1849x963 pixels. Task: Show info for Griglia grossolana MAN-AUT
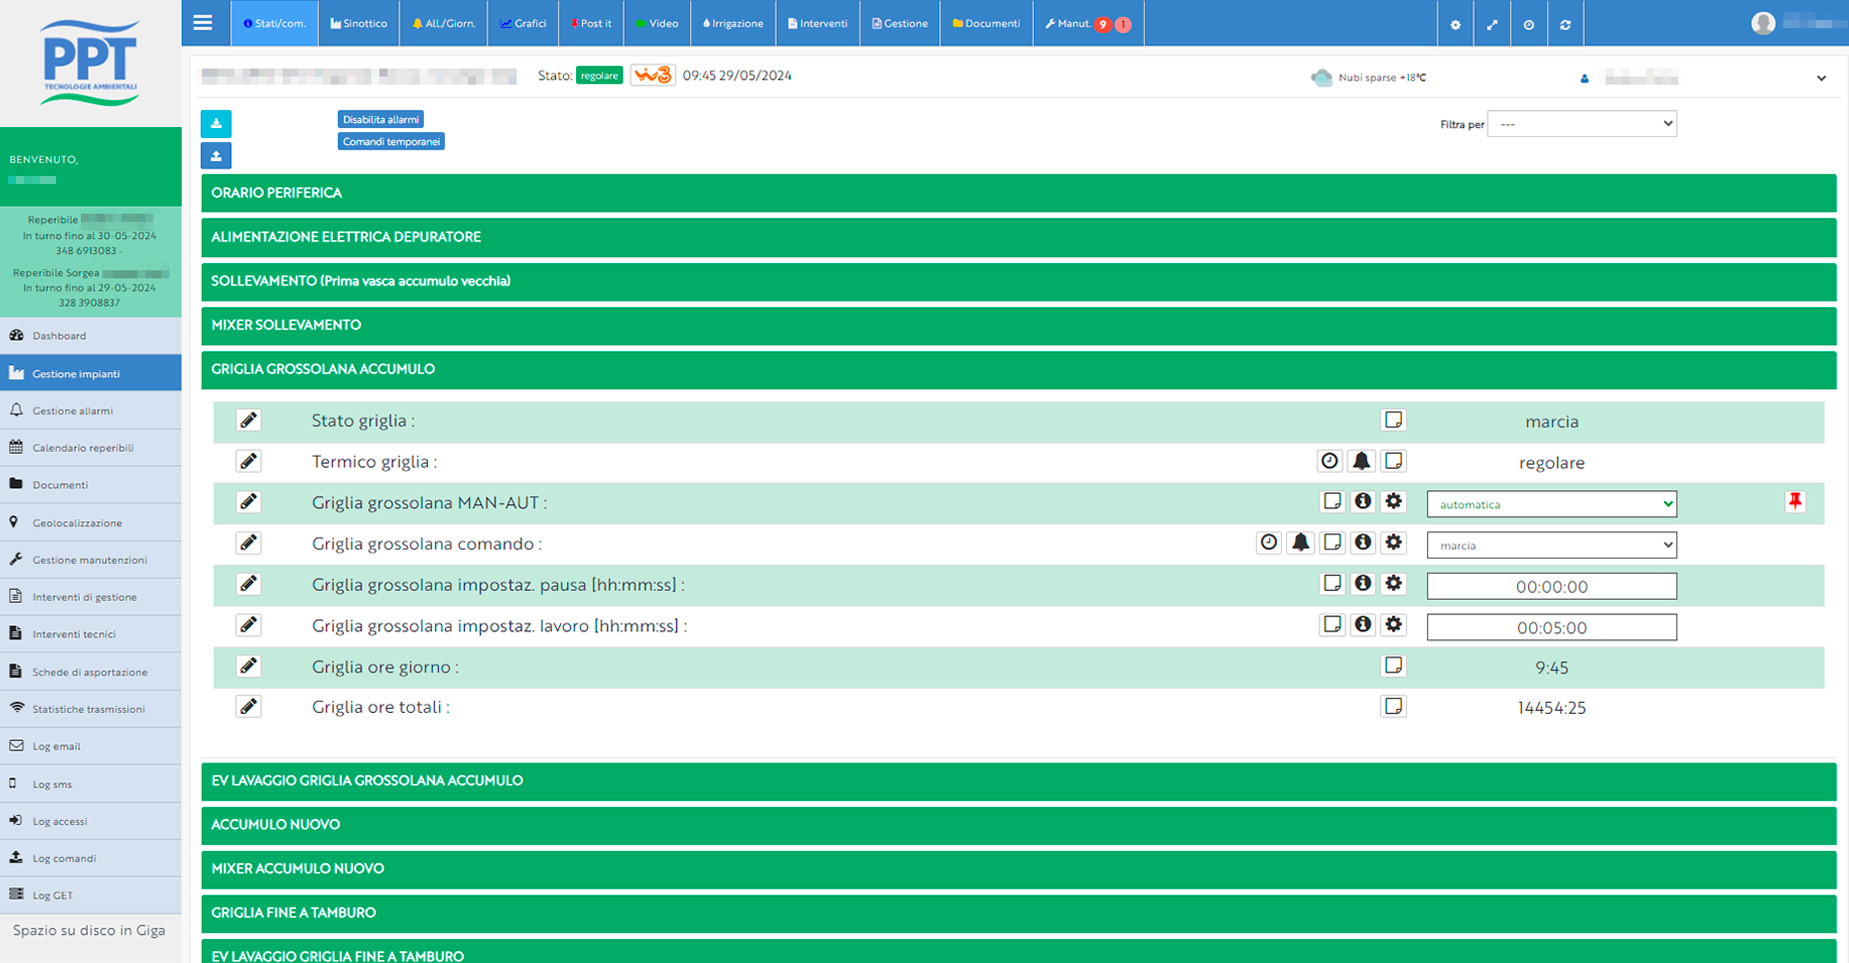[1363, 502]
